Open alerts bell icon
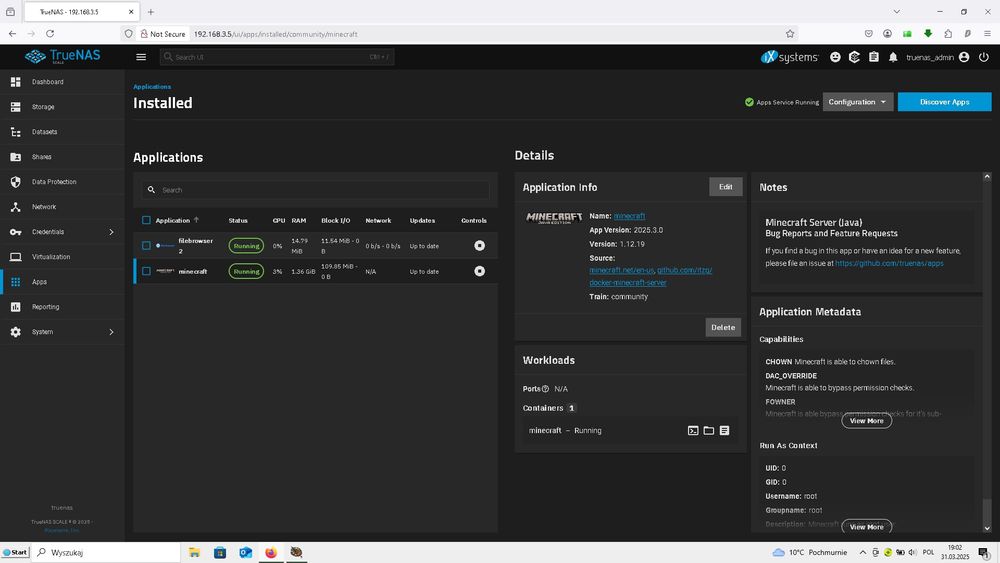 point(893,57)
